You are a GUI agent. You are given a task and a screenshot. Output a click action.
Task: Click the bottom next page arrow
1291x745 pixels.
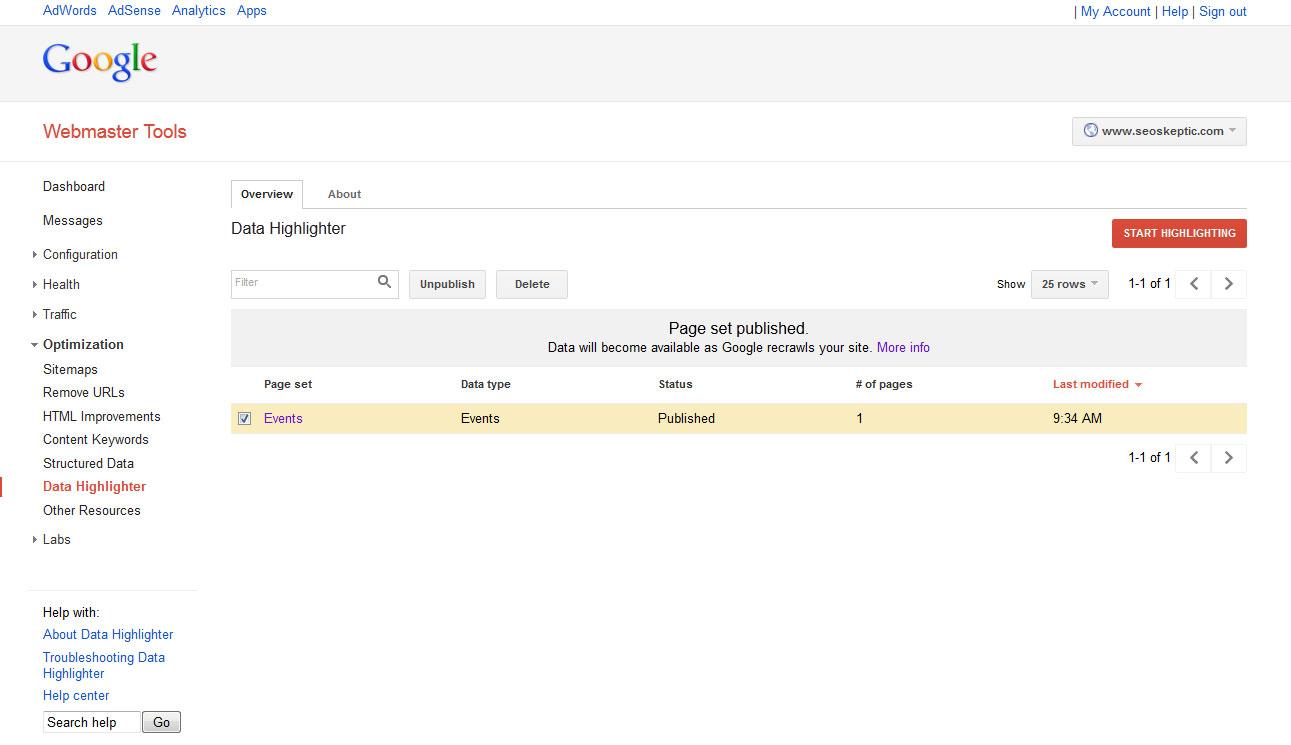click(1229, 458)
